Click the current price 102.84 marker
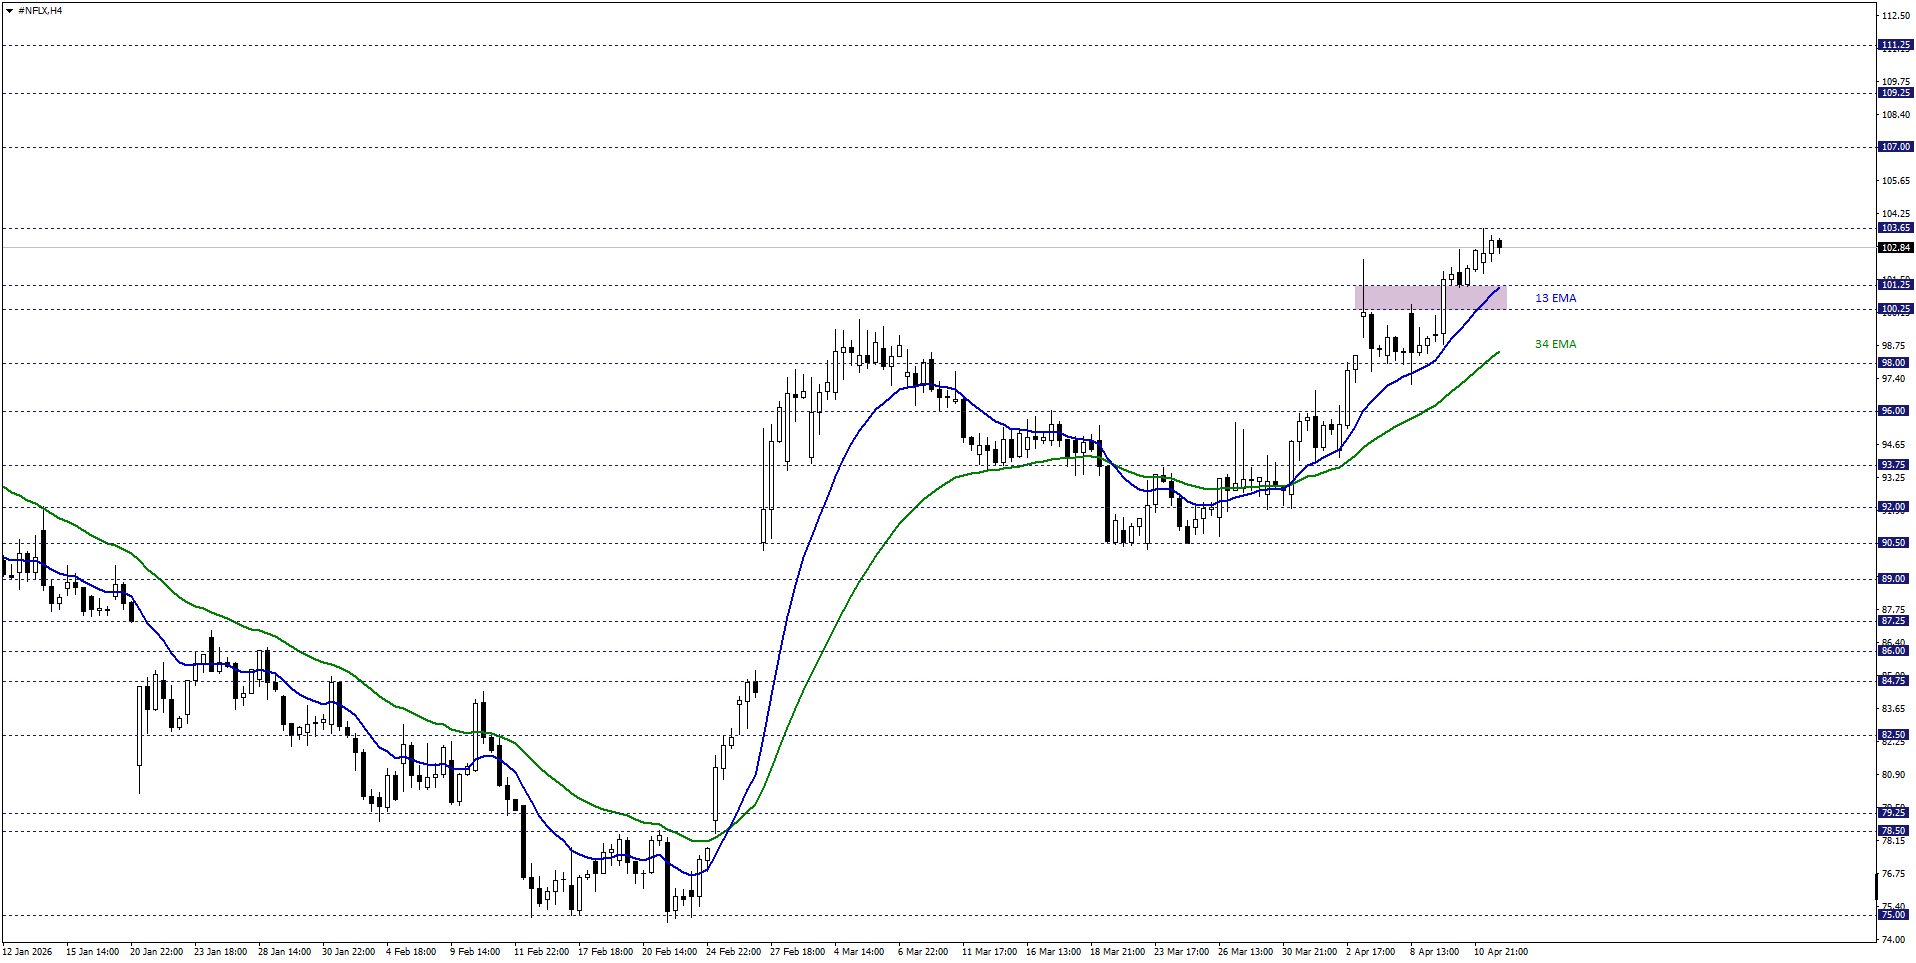Image resolution: width=1916 pixels, height=963 pixels. pos(1895,247)
